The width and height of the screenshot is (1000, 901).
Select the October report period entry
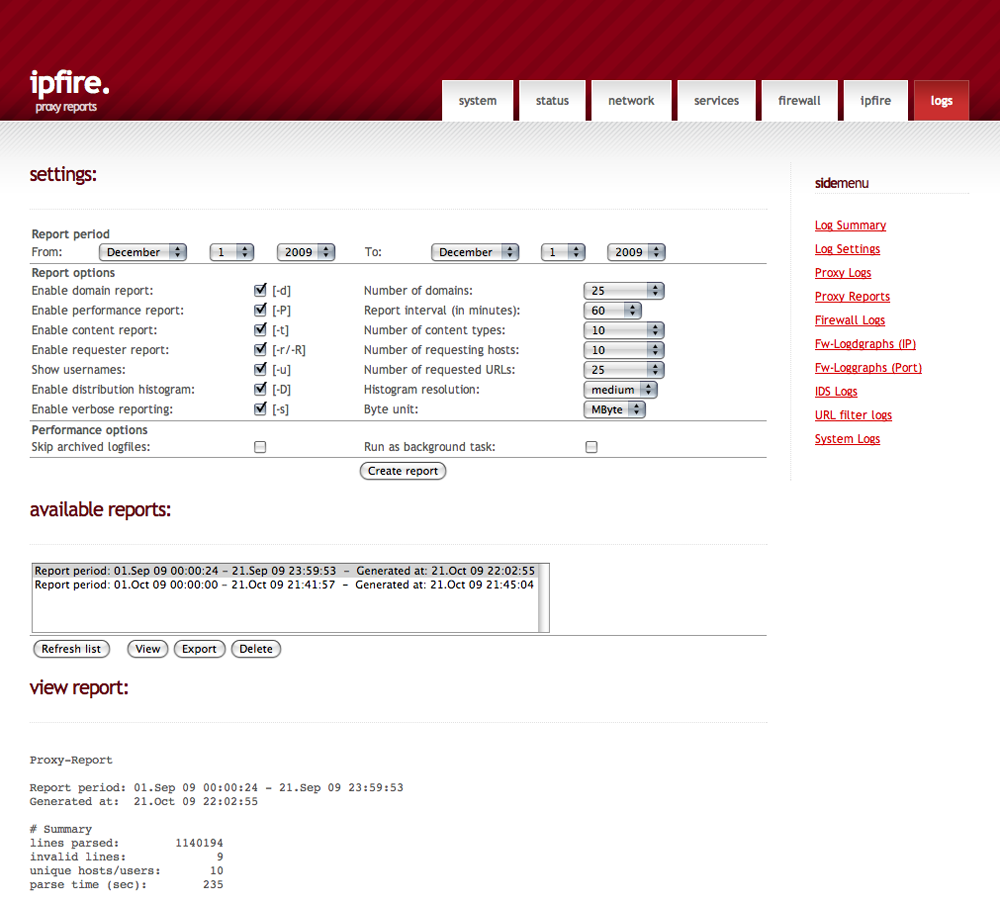point(284,585)
